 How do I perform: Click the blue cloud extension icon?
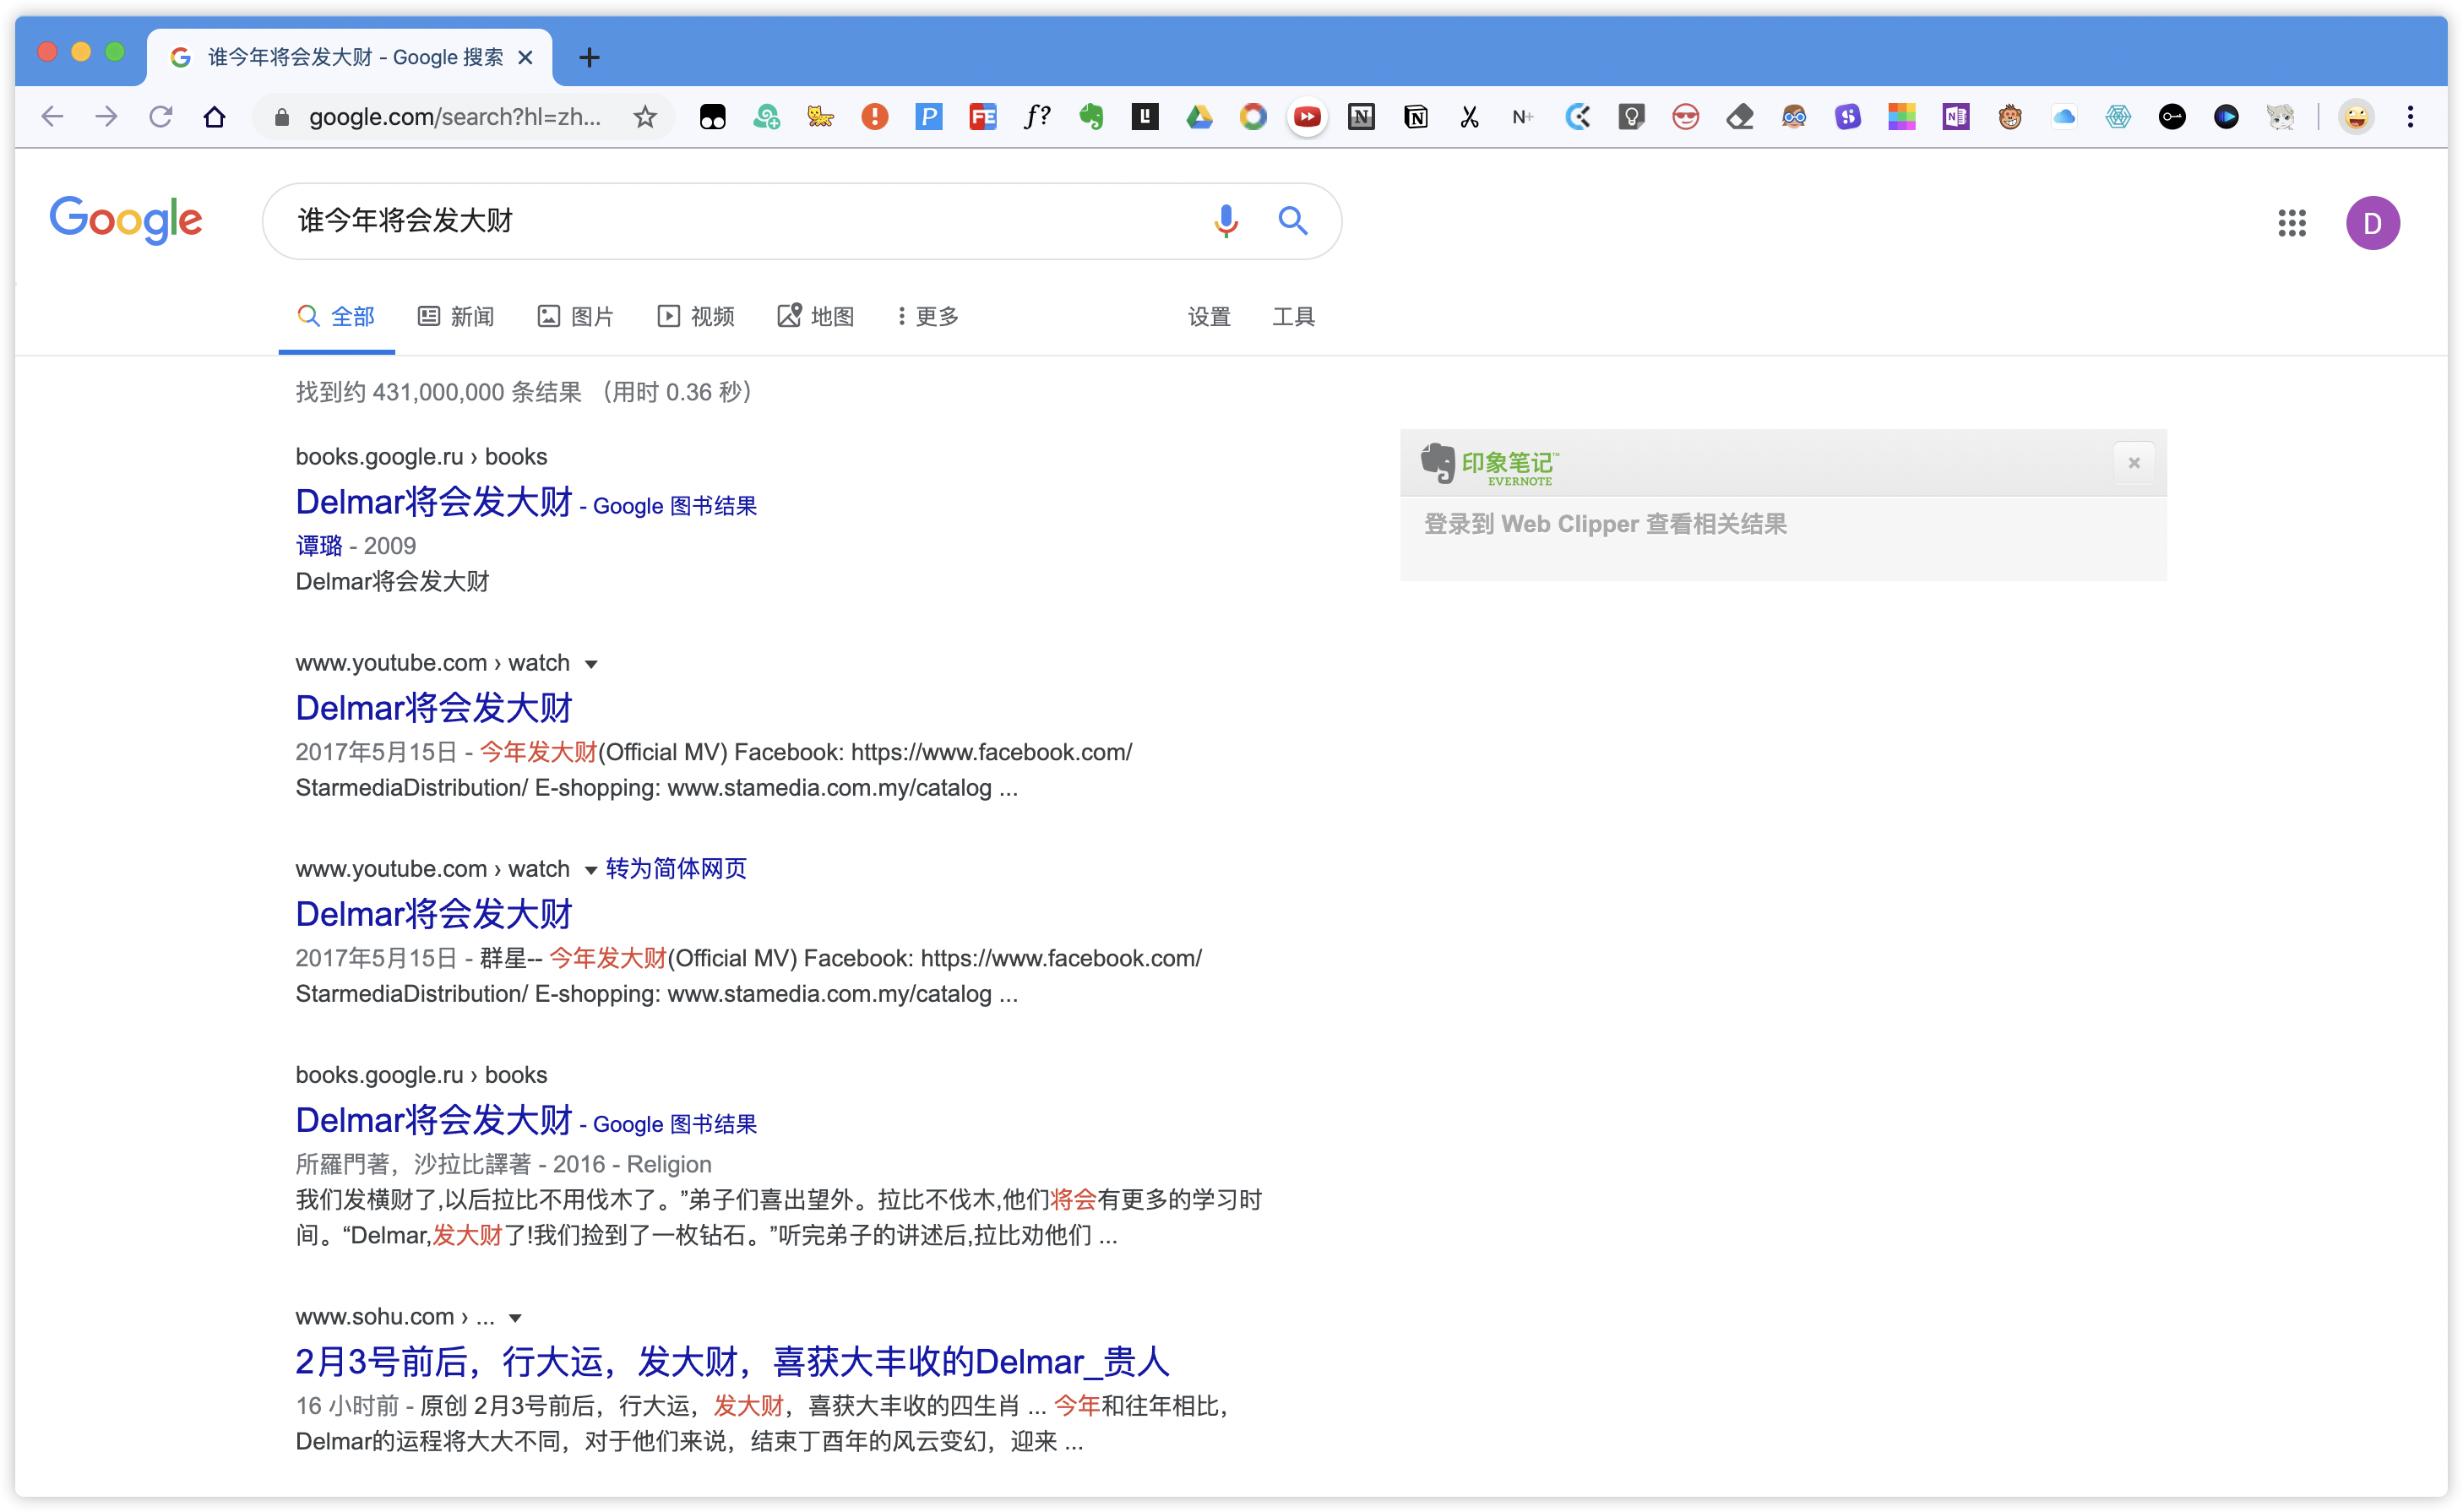coord(2064,117)
